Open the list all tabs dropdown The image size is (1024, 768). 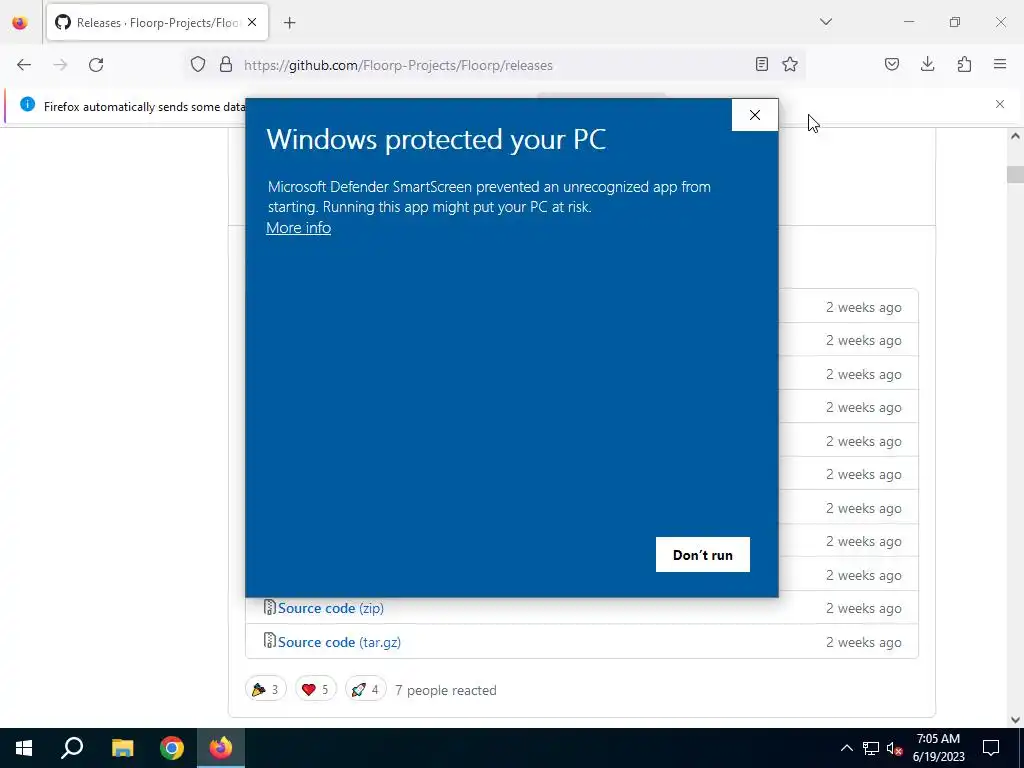pyautogui.click(x=826, y=22)
